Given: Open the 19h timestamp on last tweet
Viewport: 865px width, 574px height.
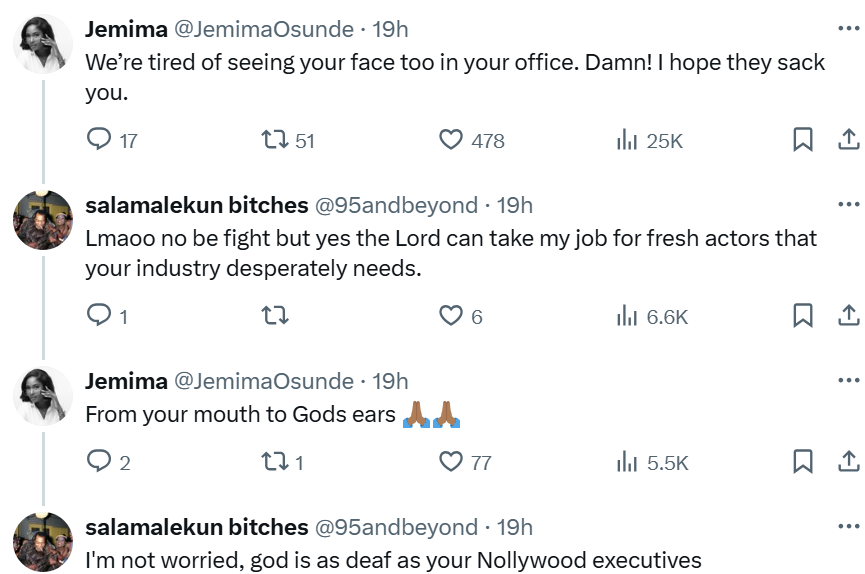Looking at the screenshot, I should 515,526.
